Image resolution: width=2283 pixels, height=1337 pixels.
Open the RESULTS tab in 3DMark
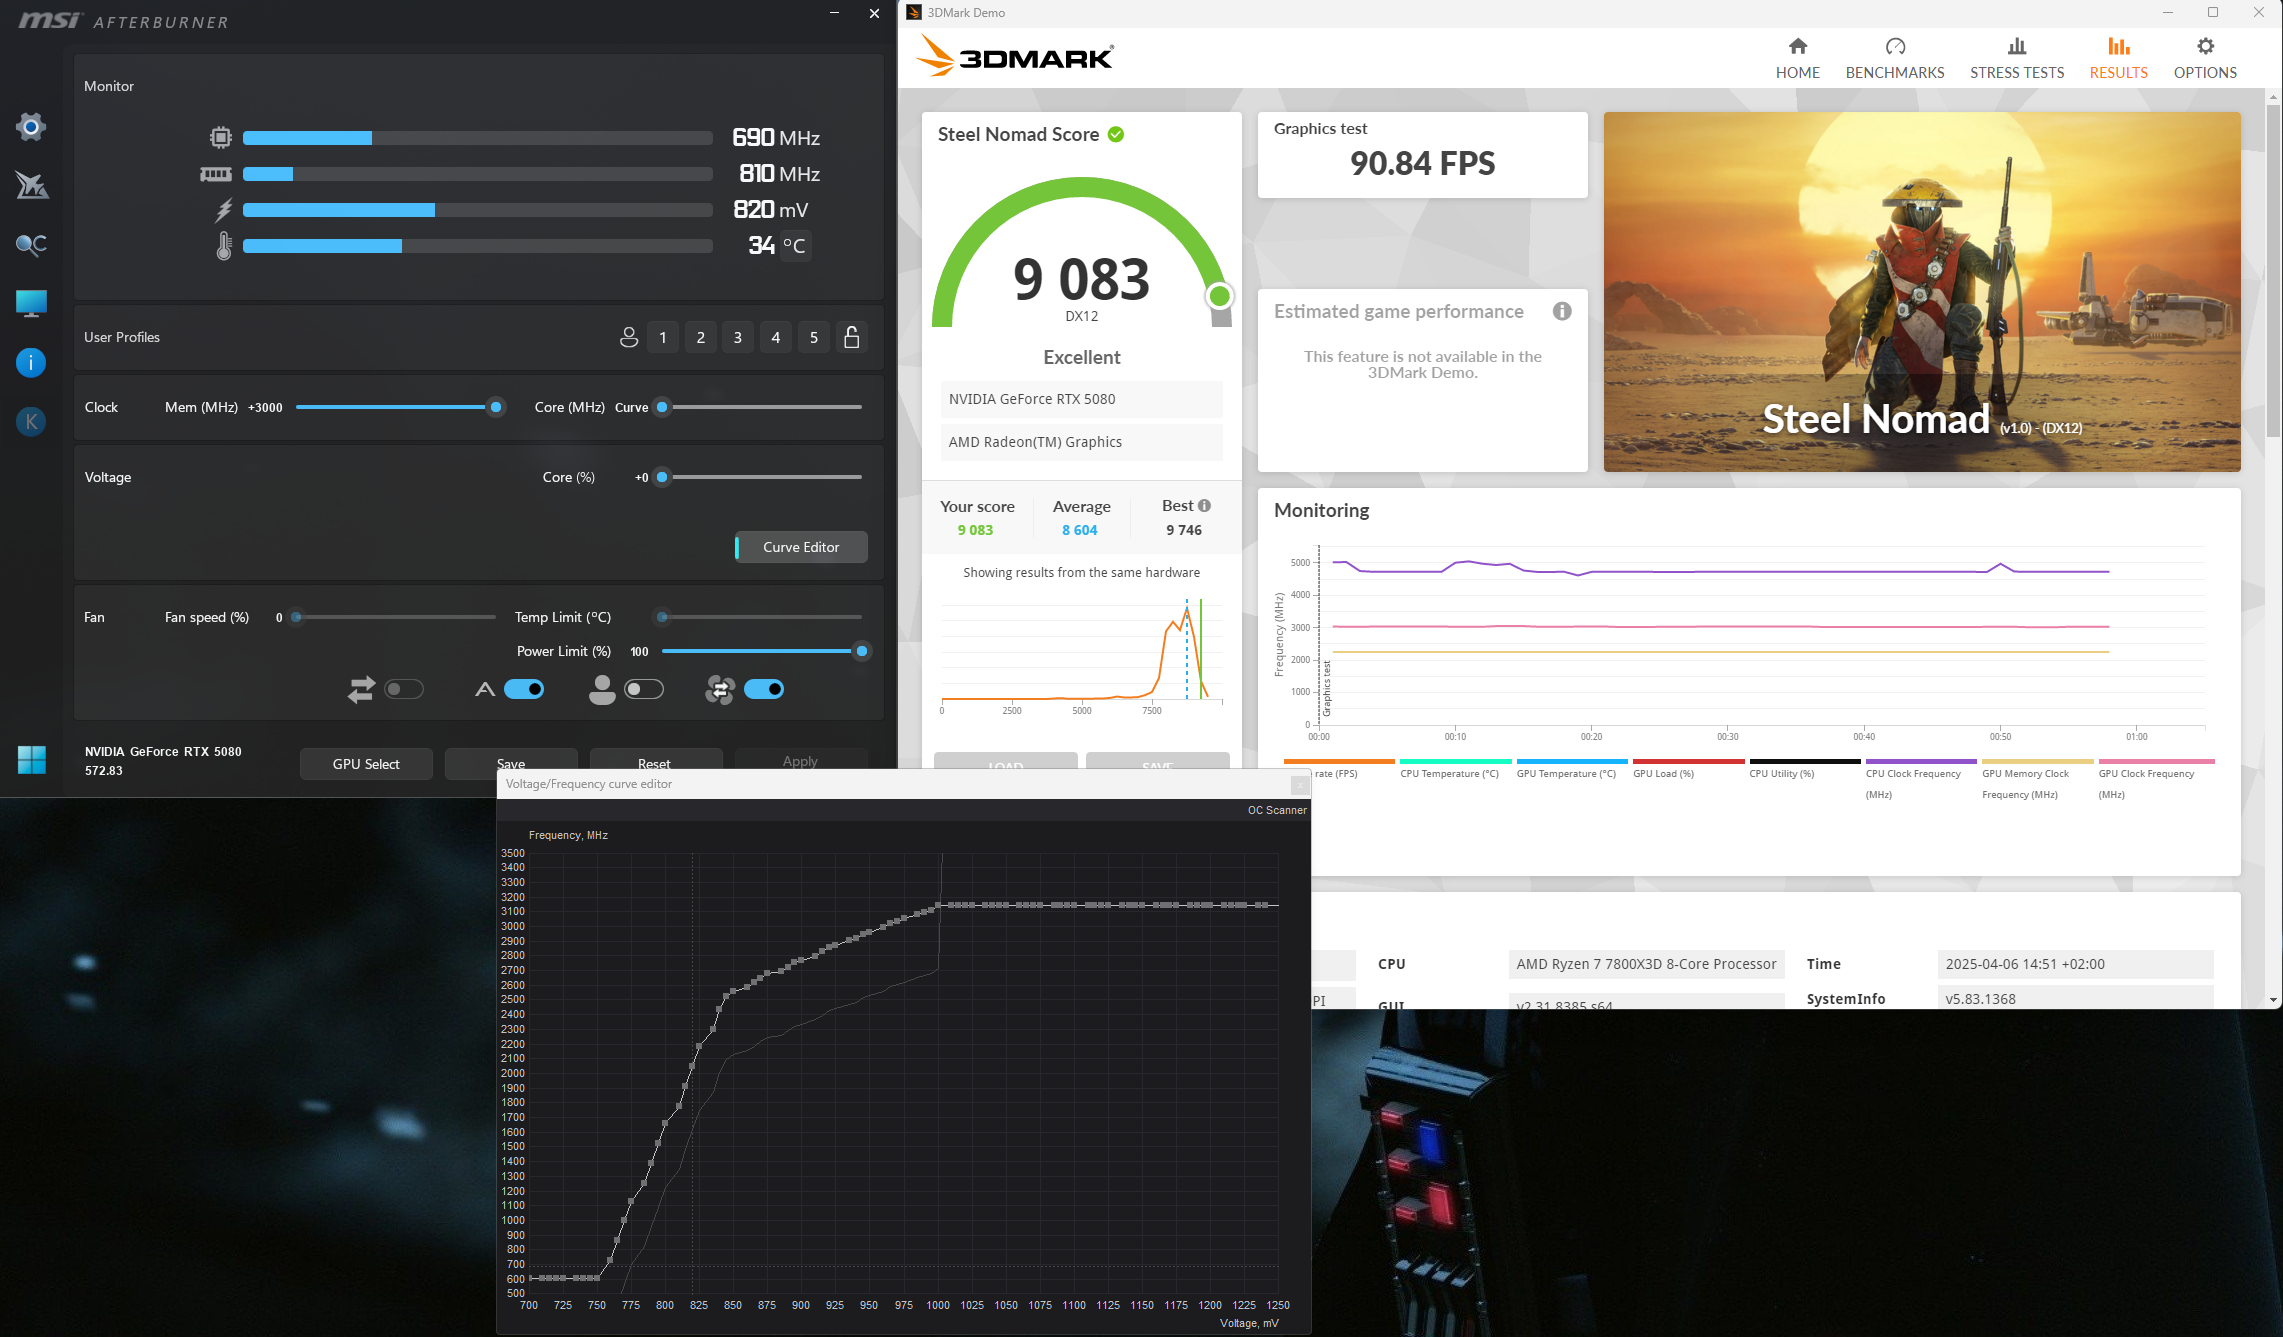click(2118, 58)
